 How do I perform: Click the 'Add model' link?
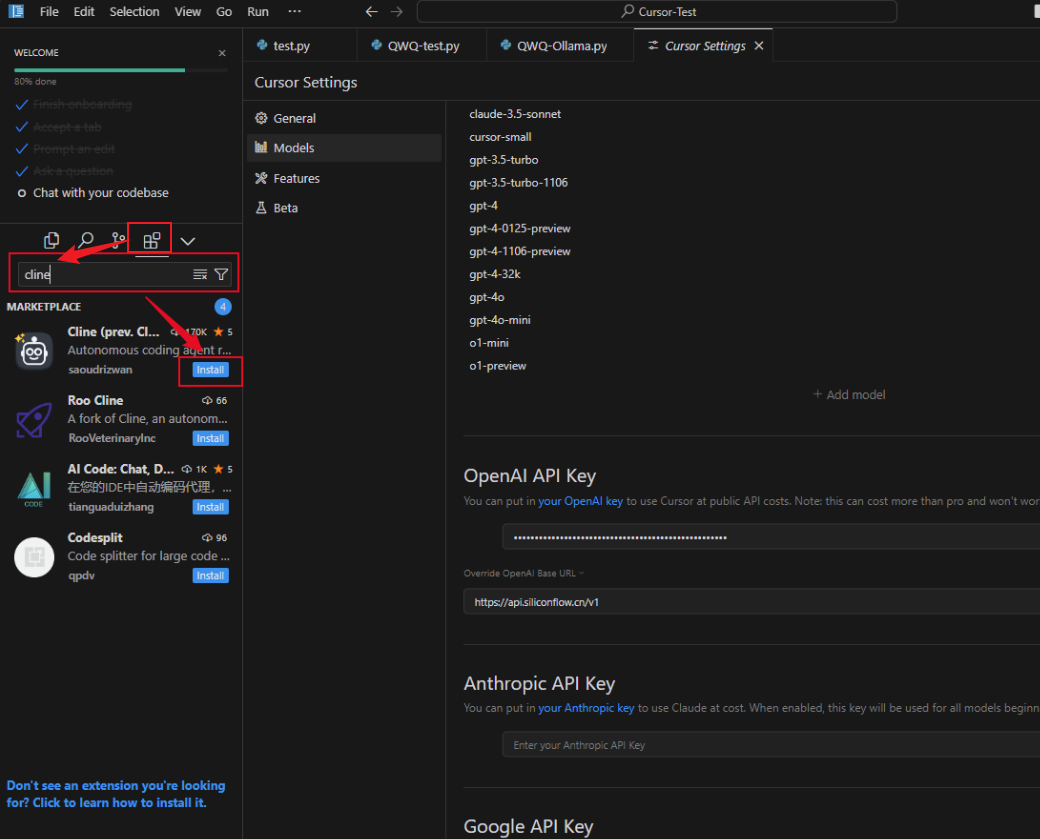pyautogui.click(x=849, y=395)
